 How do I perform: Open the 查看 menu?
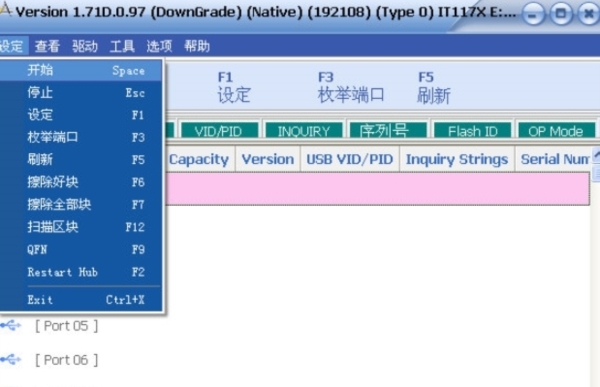coord(47,46)
